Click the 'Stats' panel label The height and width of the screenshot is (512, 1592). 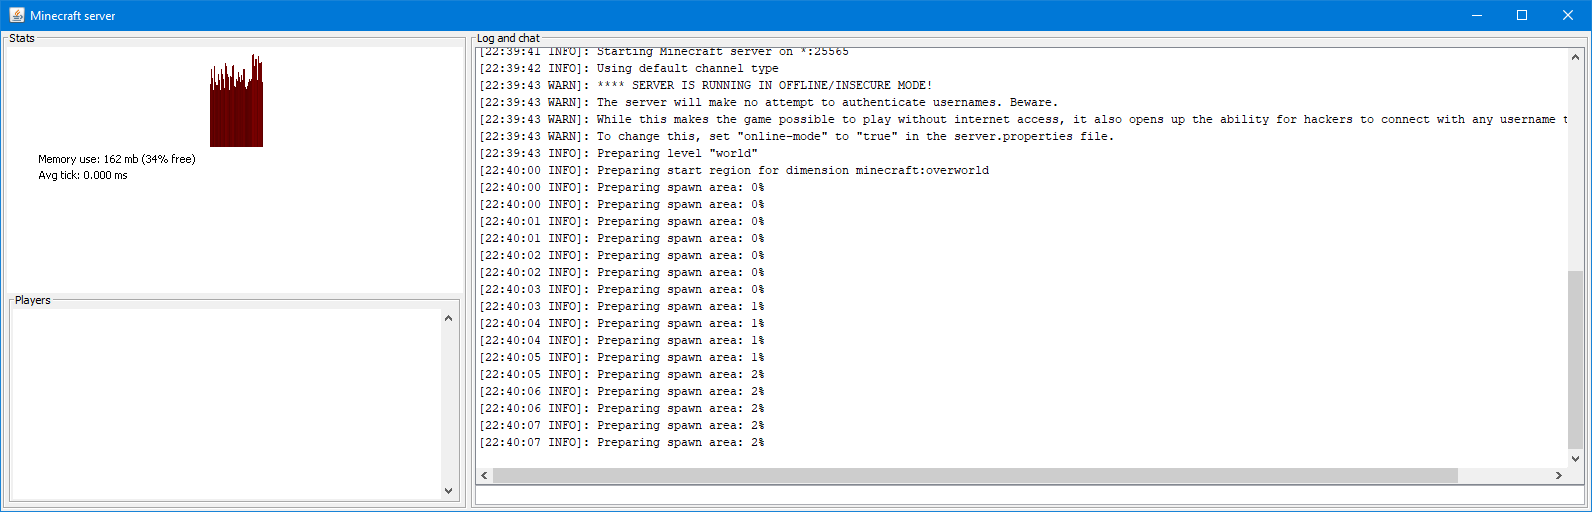[22, 38]
